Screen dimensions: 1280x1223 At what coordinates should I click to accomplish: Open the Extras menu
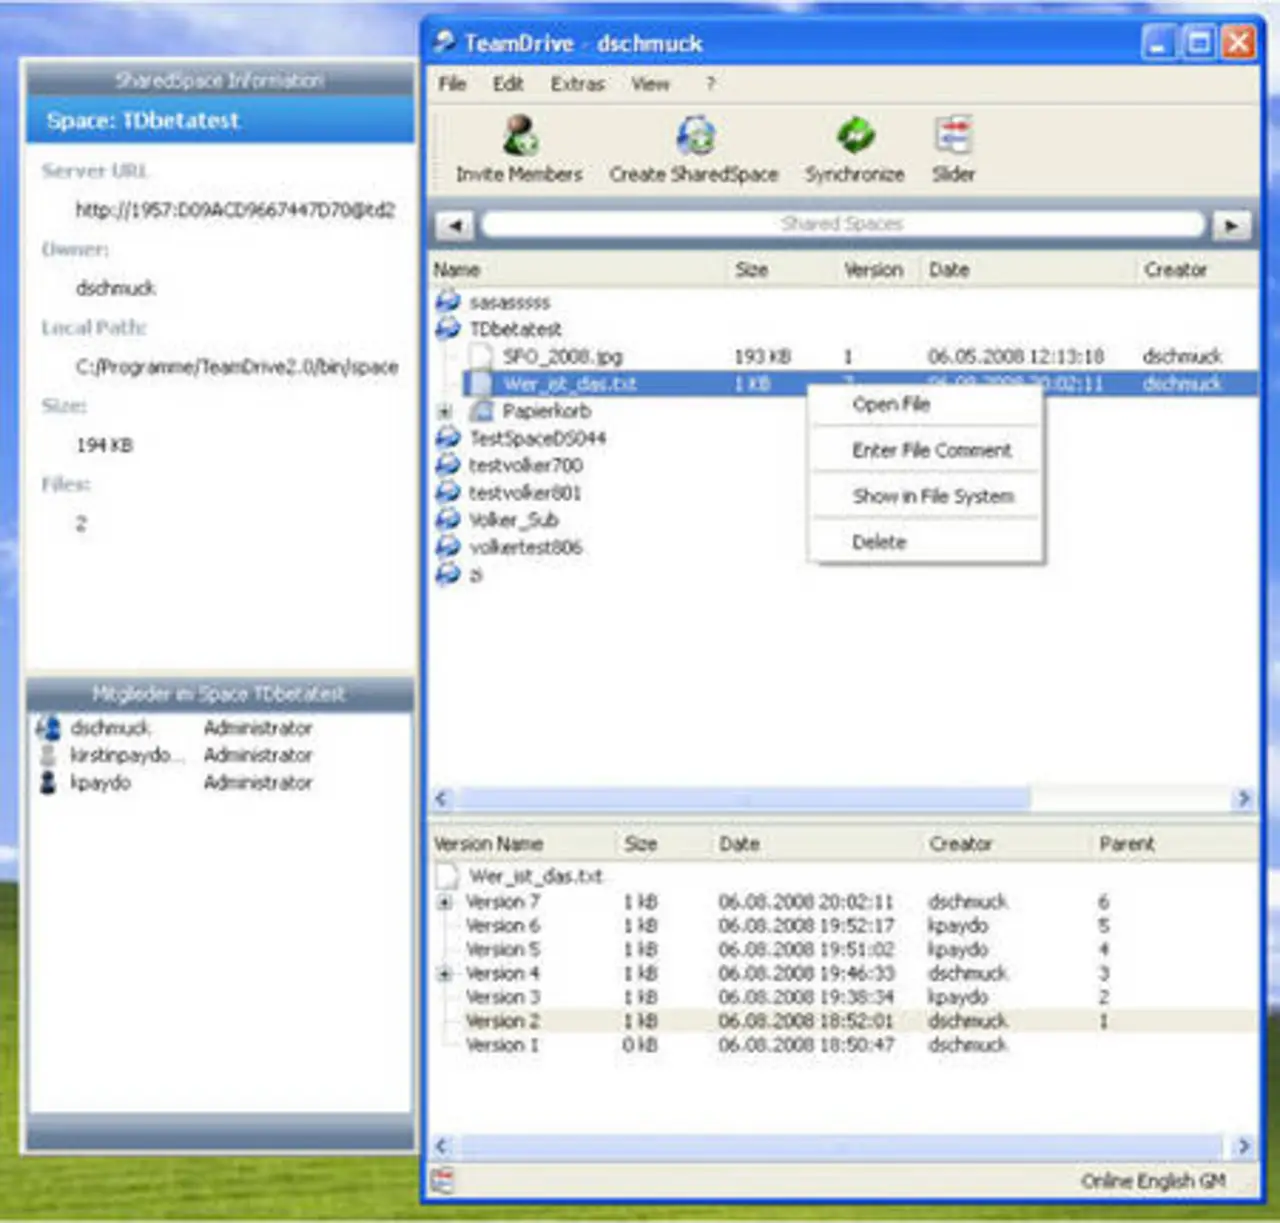click(x=577, y=84)
